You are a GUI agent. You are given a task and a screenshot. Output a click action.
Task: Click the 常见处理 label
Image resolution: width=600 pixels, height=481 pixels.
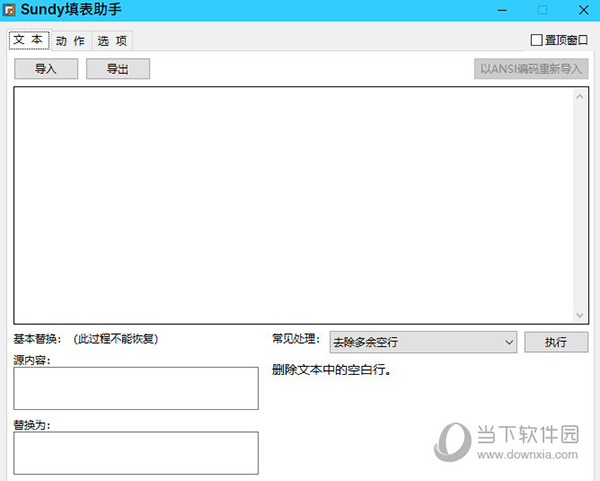[295, 339]
